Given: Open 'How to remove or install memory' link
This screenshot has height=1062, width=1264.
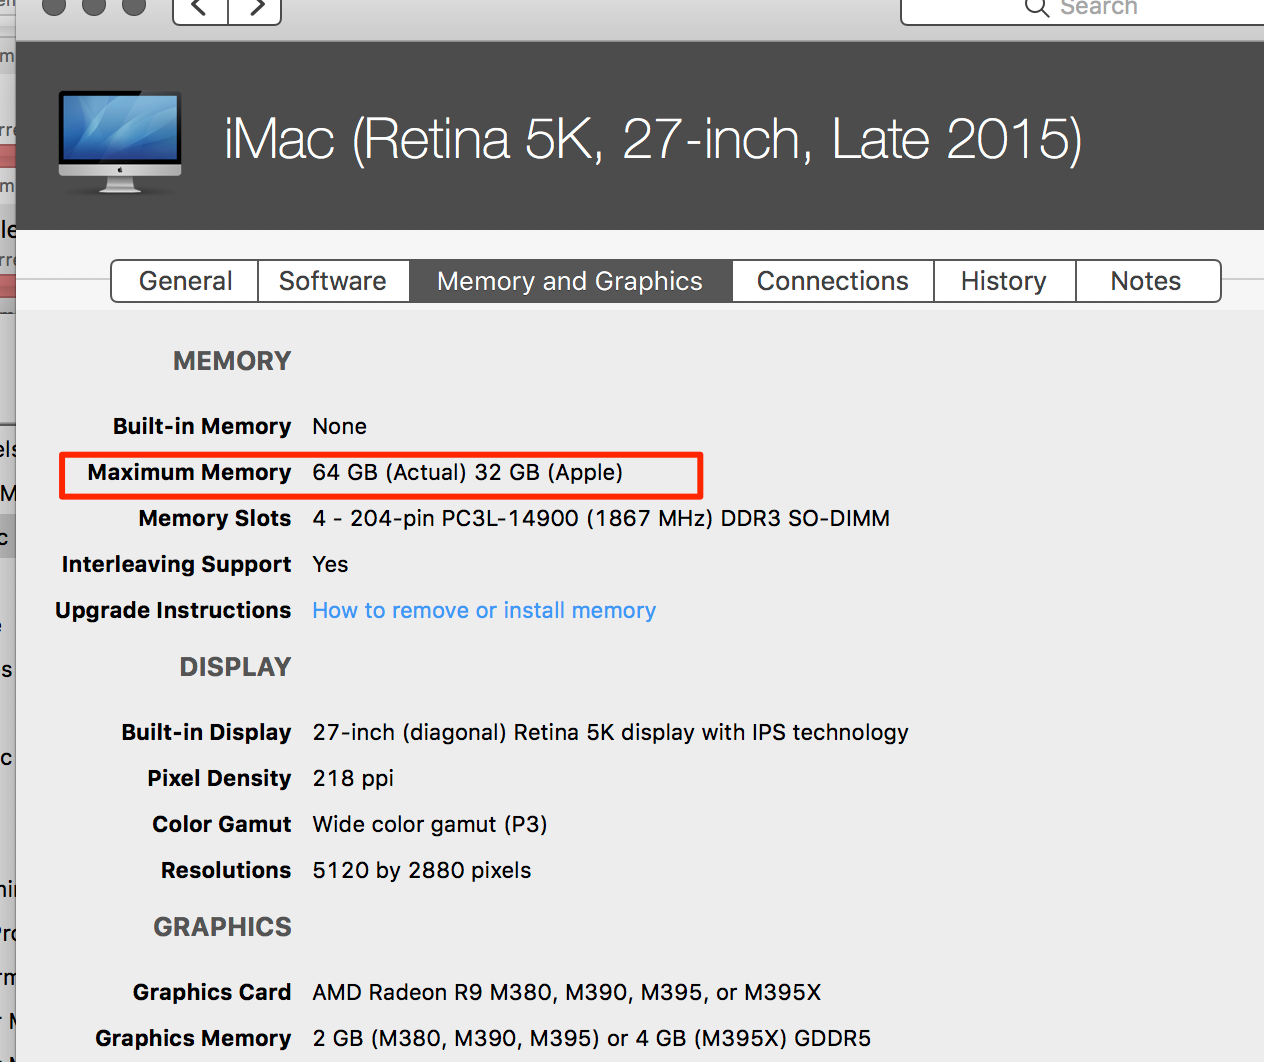Looking at the screenshot, I should coord(484,610).
